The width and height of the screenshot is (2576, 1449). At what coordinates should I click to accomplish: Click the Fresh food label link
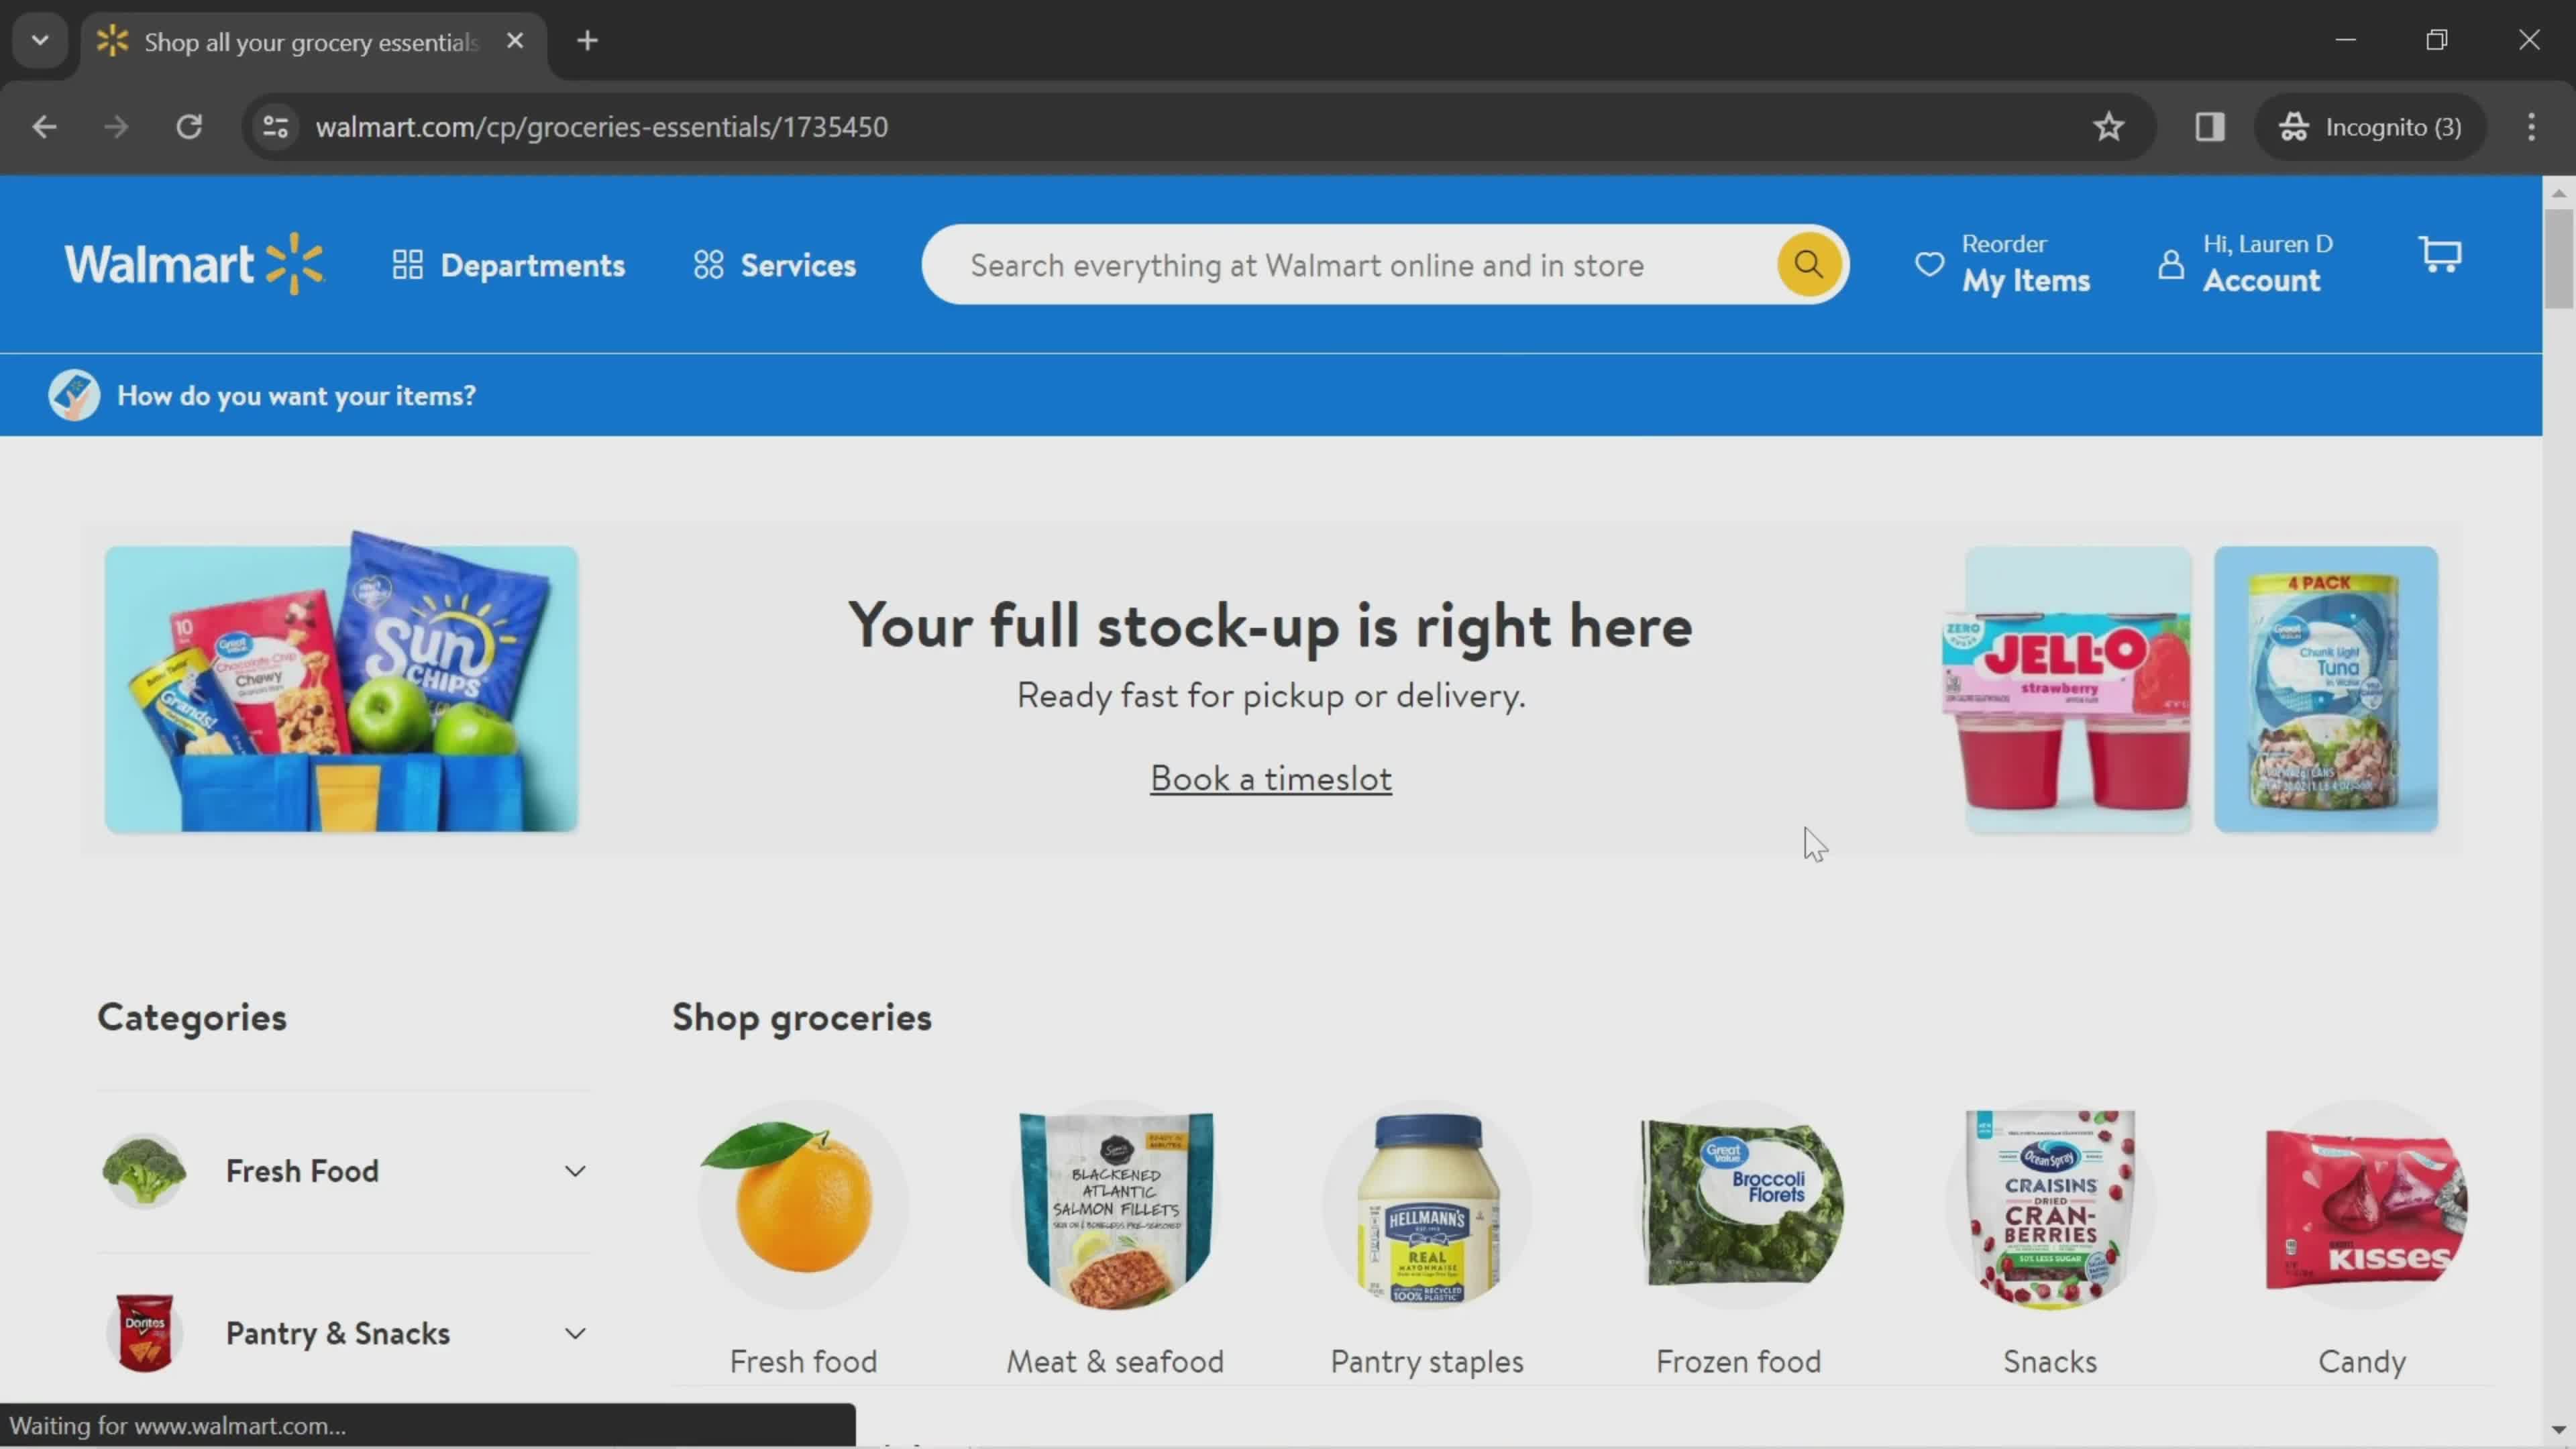[803, 1361]
